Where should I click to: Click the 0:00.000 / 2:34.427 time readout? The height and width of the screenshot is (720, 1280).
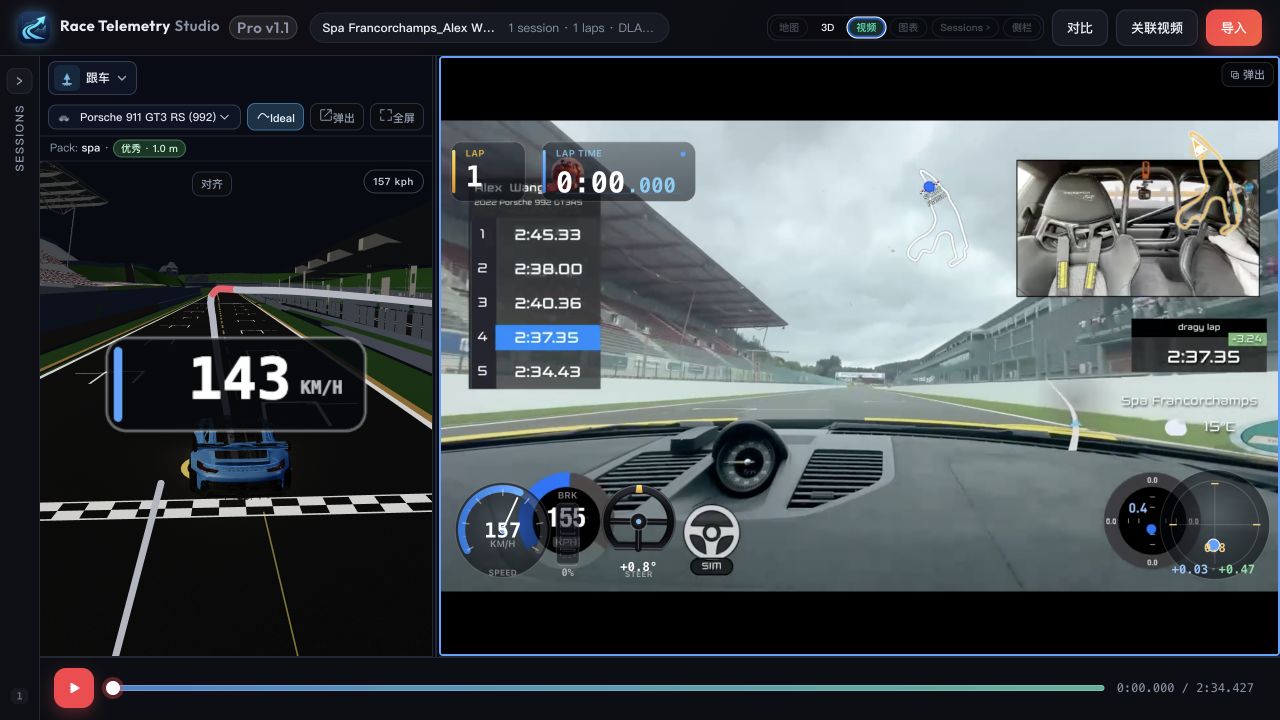click(x=1185, y=688)
